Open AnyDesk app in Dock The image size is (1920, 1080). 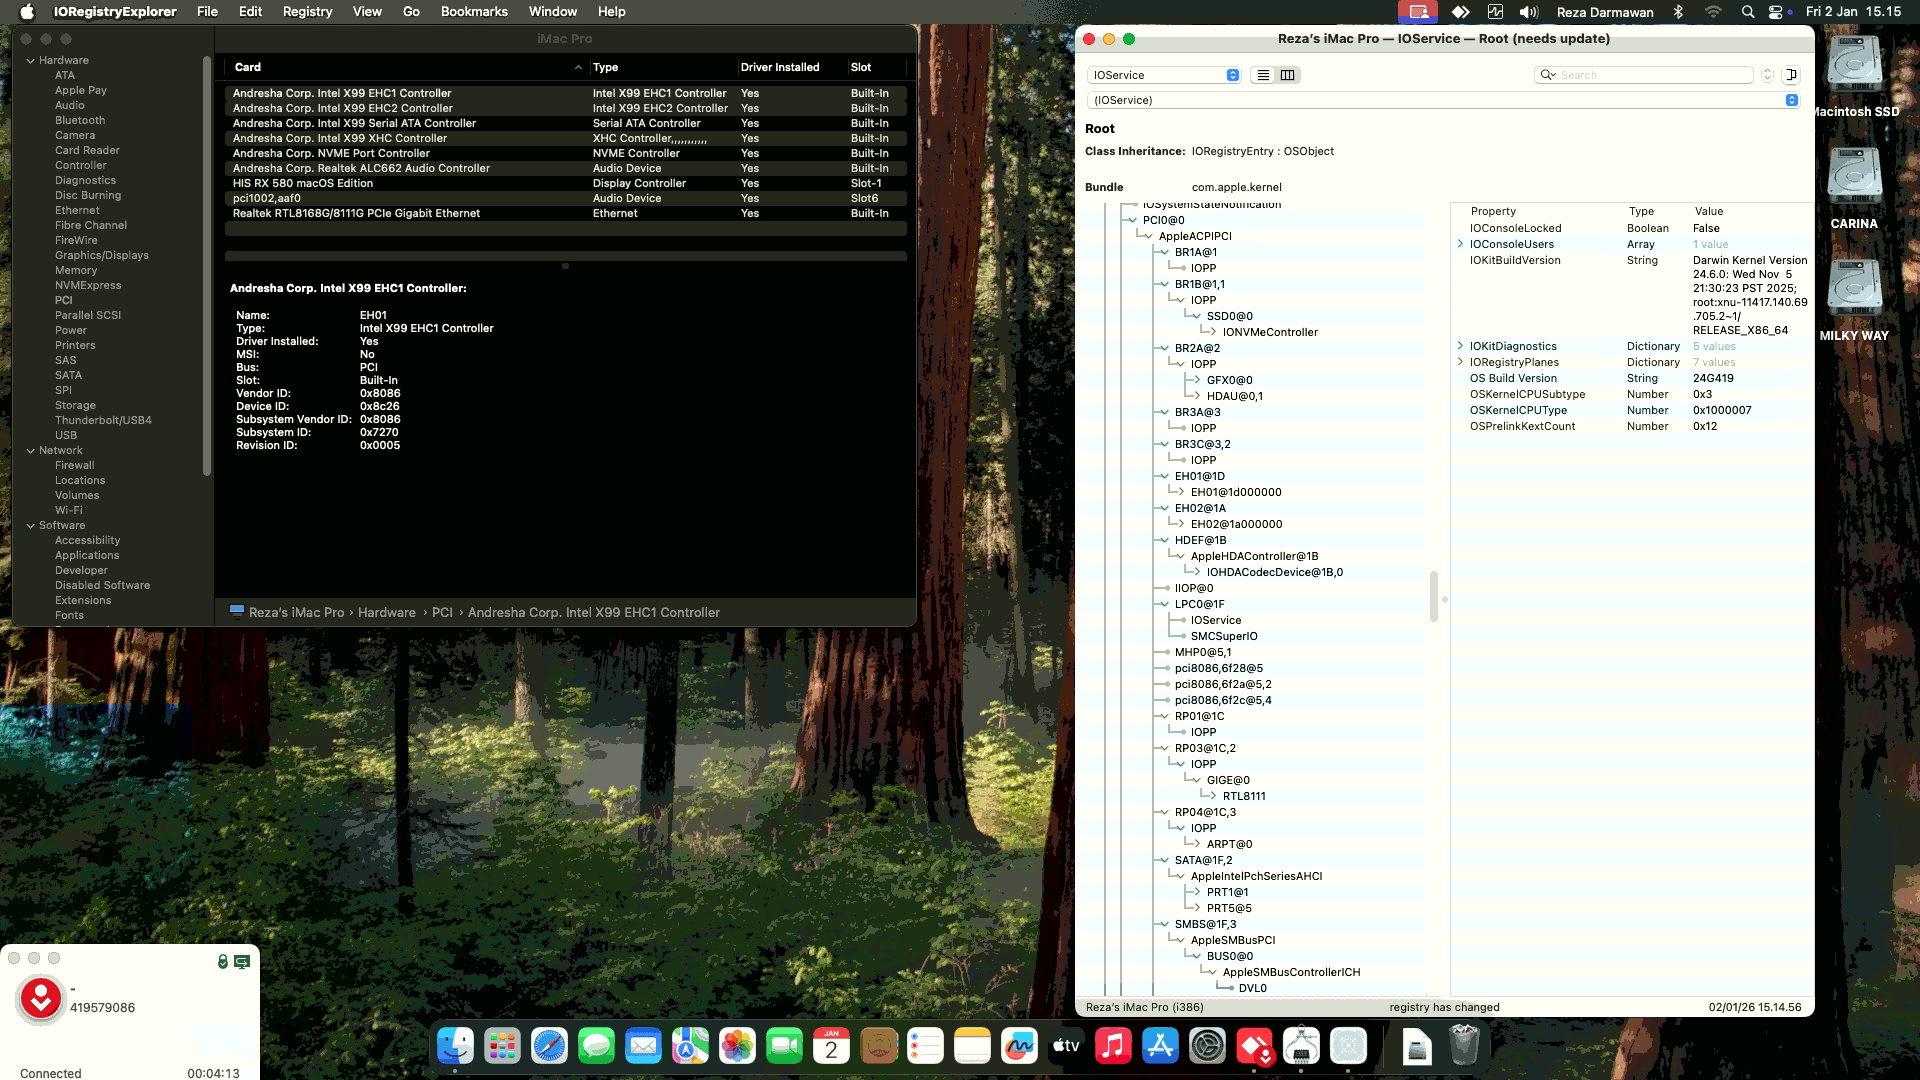click(1254, 1047)
